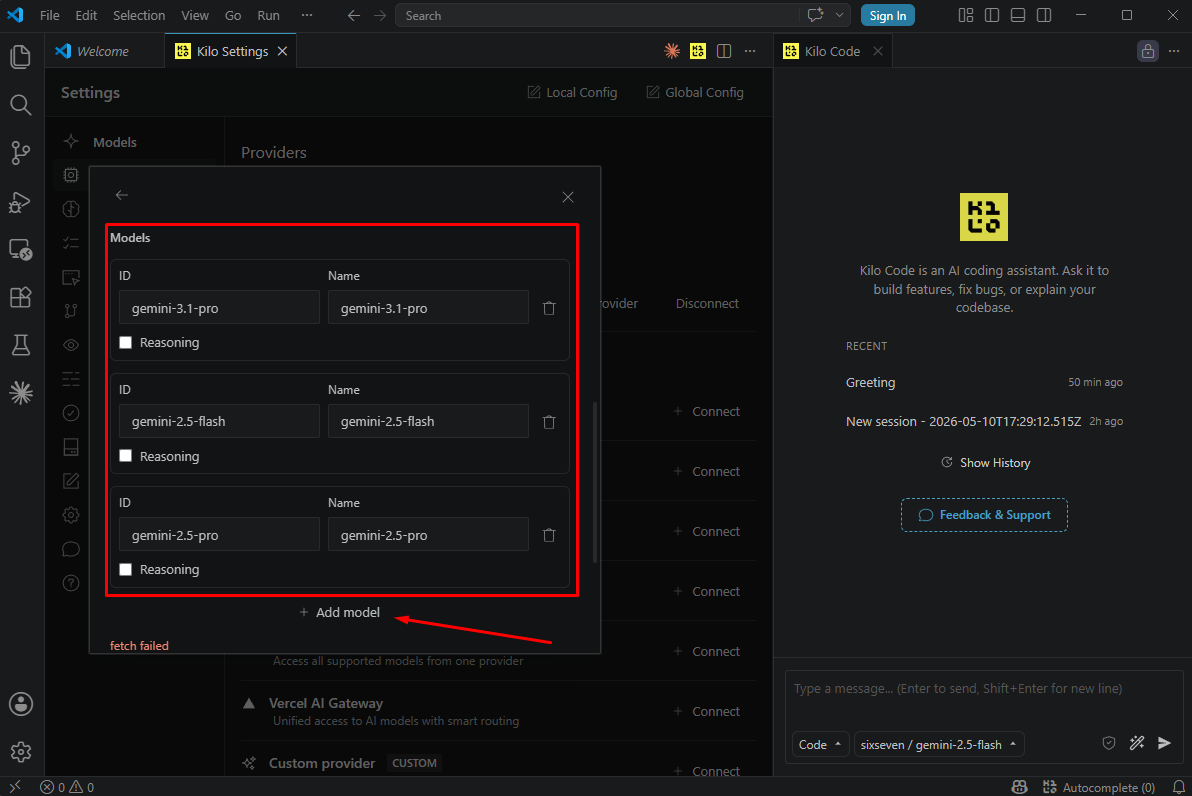The width and height of the screenshot is (1192, 796).
Task: Click the title bar Search box
Action: [x=598, y=15]
